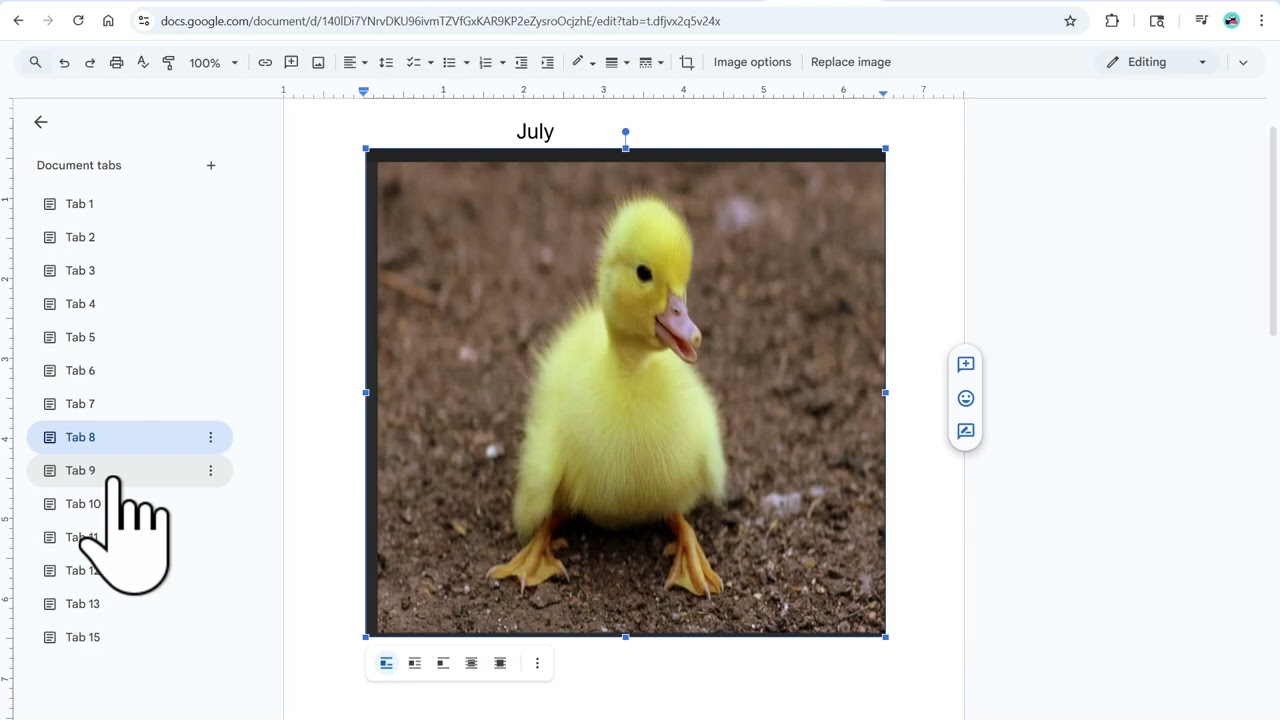Open the Editing mode dropdown
The width and height of the screenshot is (1280, 720).
1157,62
